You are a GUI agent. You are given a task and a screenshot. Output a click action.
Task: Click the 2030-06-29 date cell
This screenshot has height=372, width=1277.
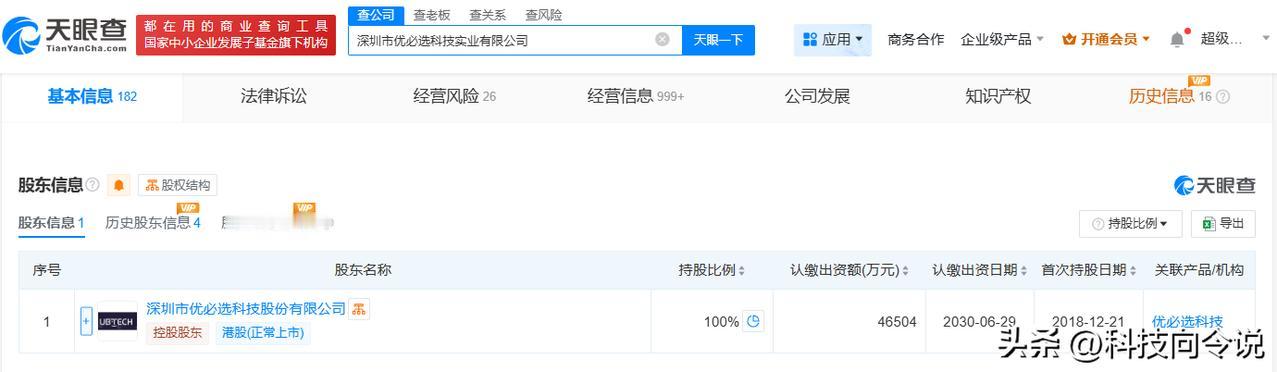pyautogui.click(x=980, y=322)
